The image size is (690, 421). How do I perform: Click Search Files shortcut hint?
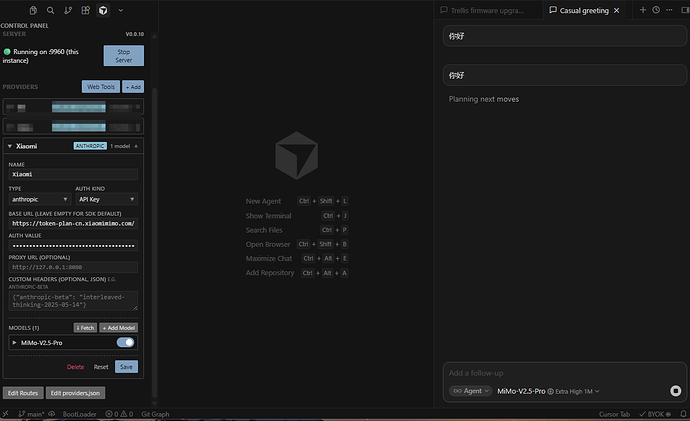pyautogui.click(x=297, y=230)
